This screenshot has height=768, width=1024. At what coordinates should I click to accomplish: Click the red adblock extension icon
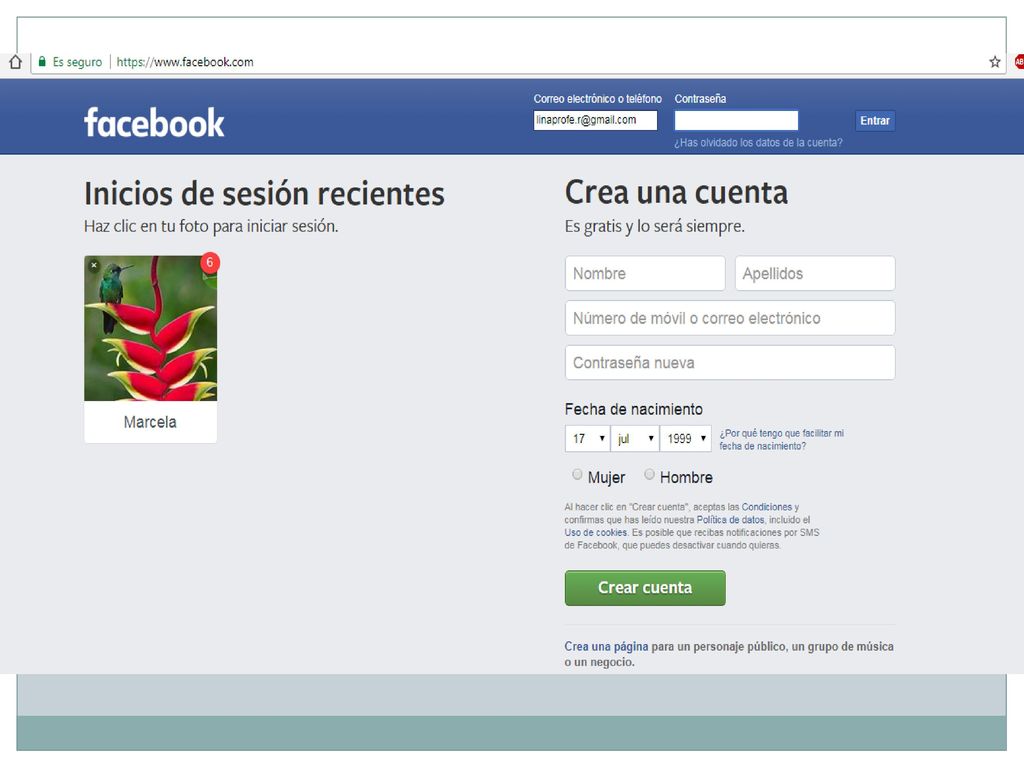(1019, 62)
